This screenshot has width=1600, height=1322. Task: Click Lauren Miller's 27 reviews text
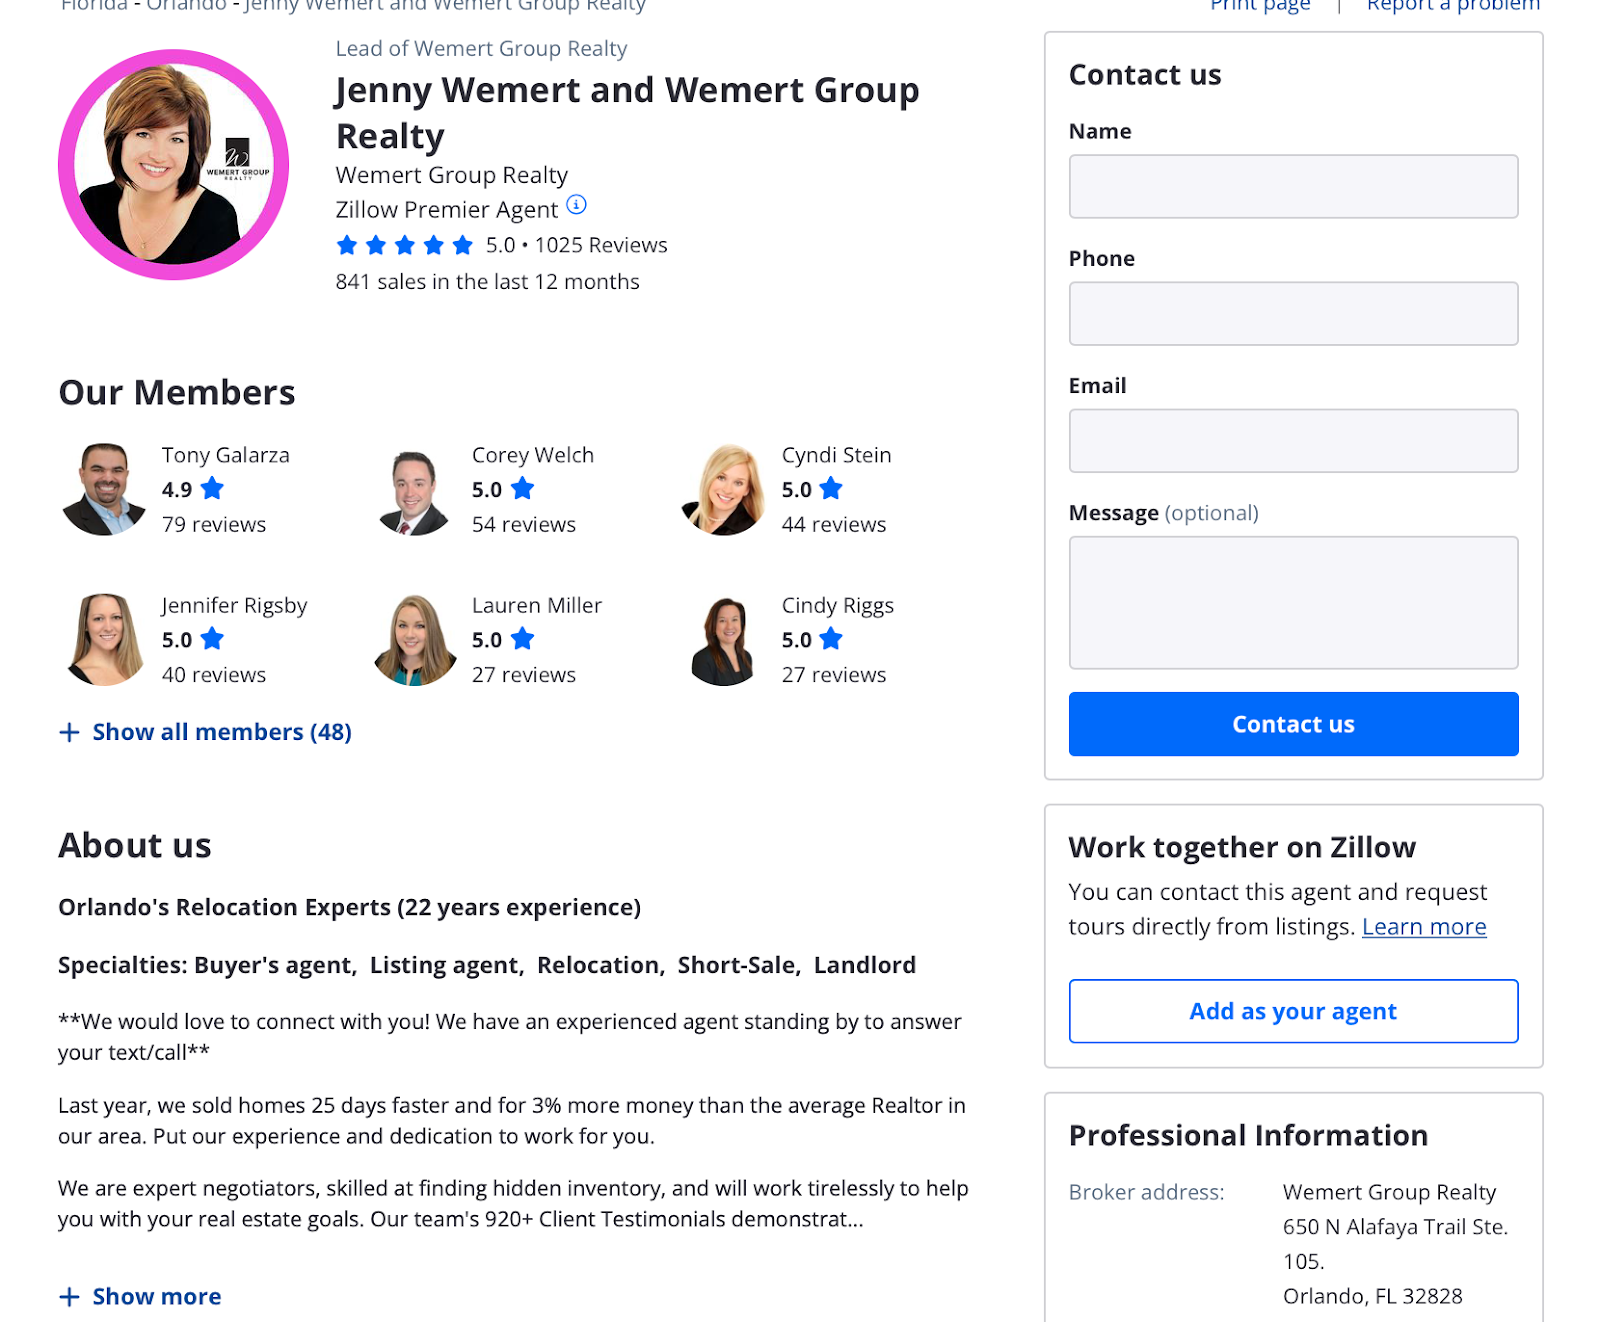pos(524,674)
